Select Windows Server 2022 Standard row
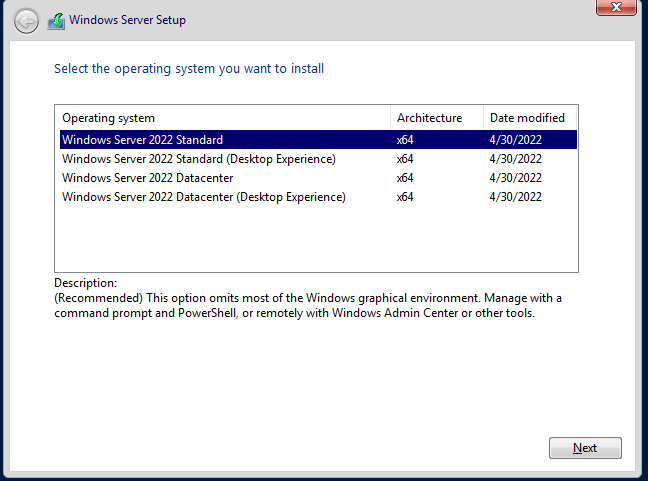The image size is (648, 481). 142,140
